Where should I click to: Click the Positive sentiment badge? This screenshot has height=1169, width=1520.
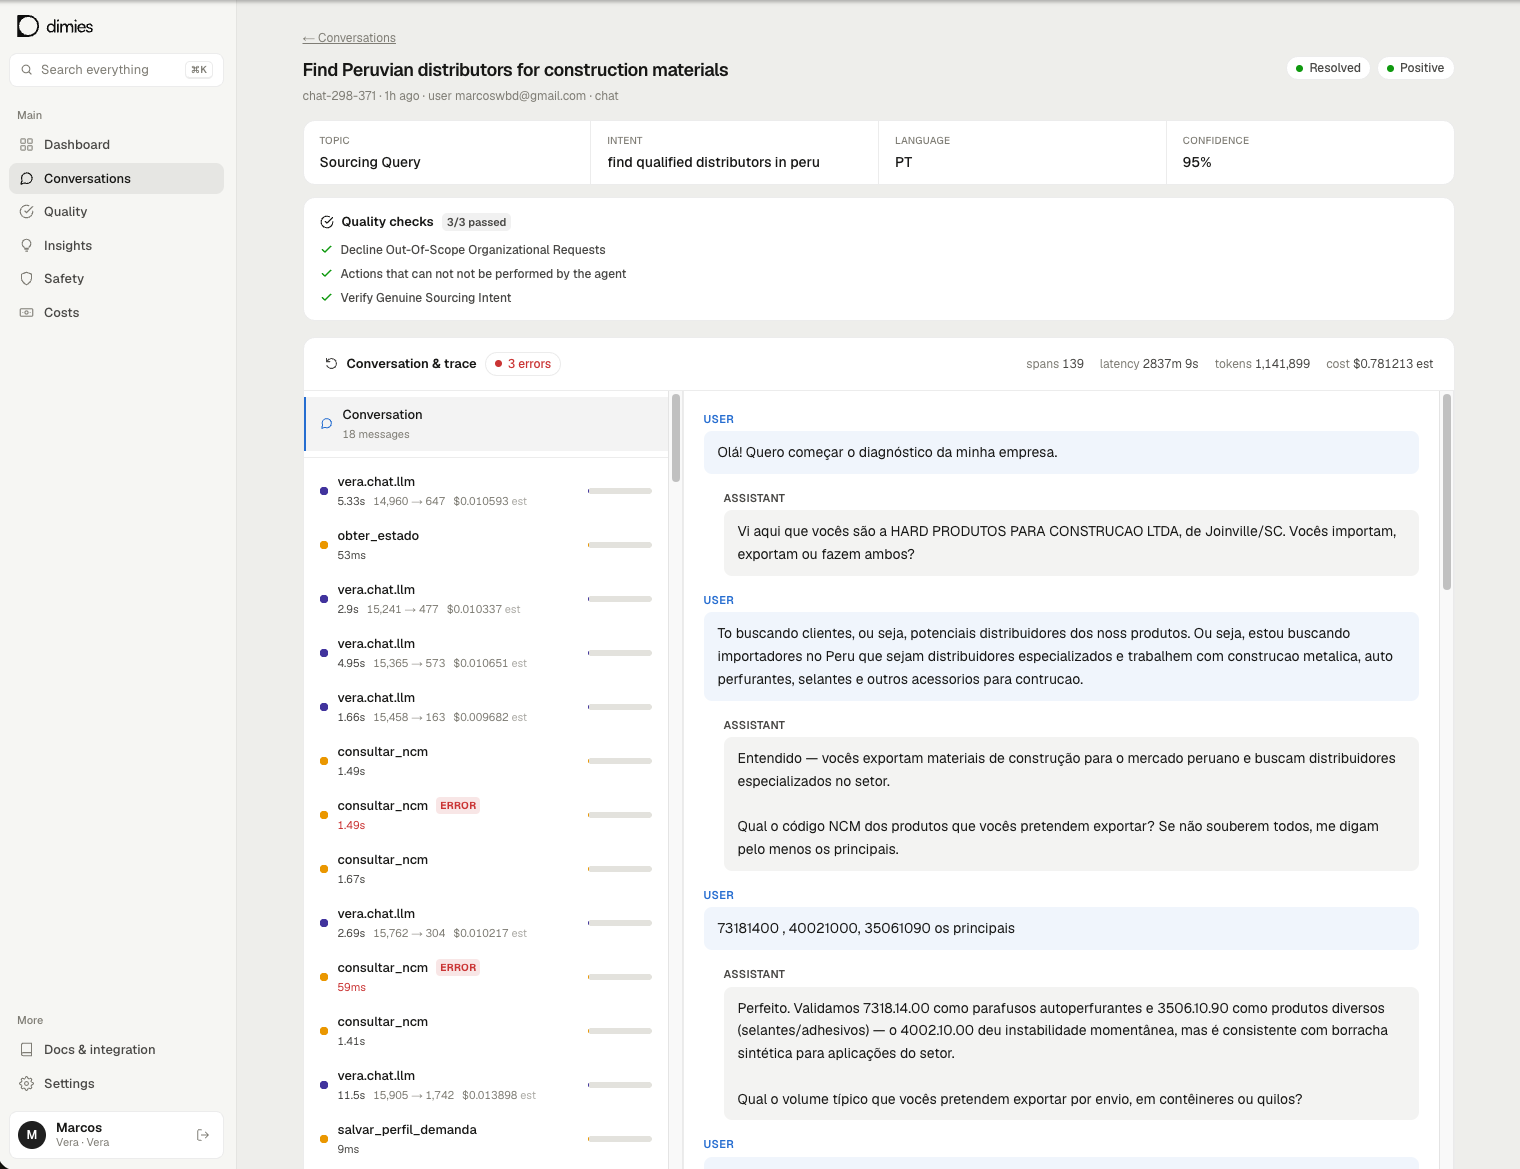(1415, 68)
